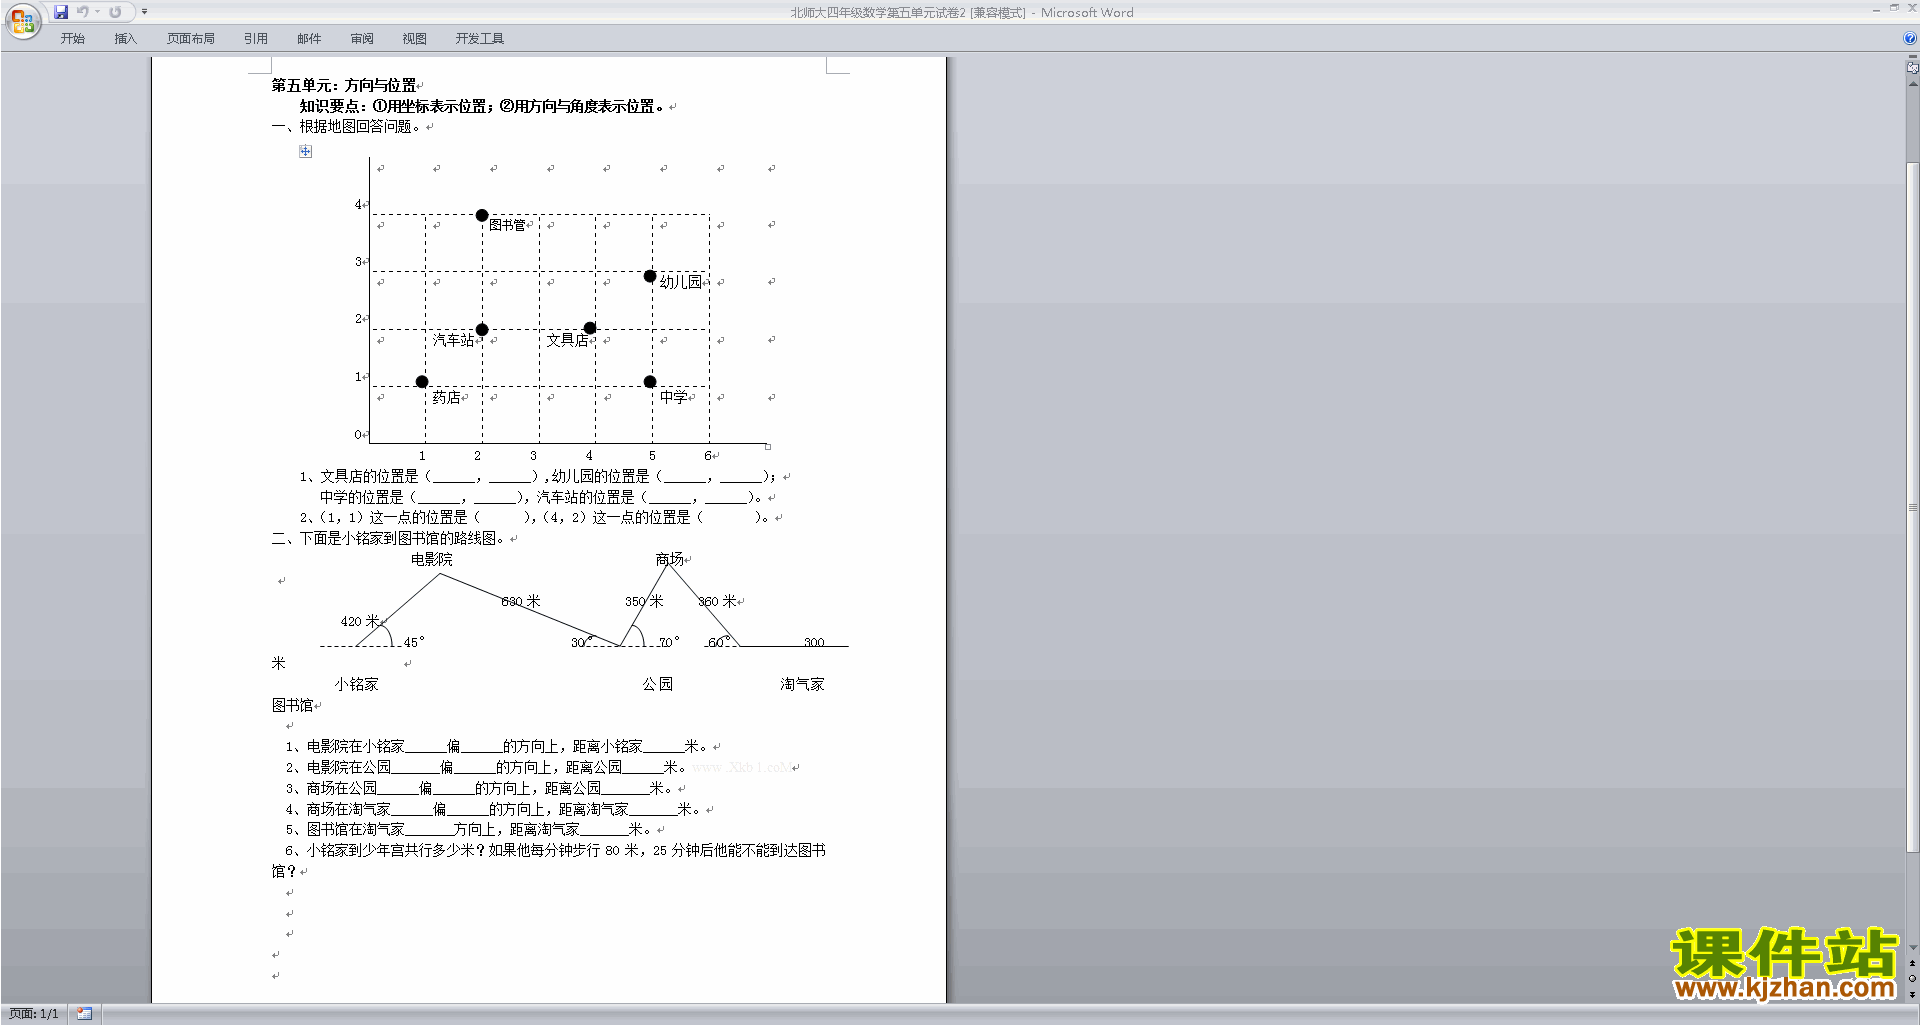Open the 开发工具 tab
Viewport: 1920px width, 1025px height.
coord(480,39)
